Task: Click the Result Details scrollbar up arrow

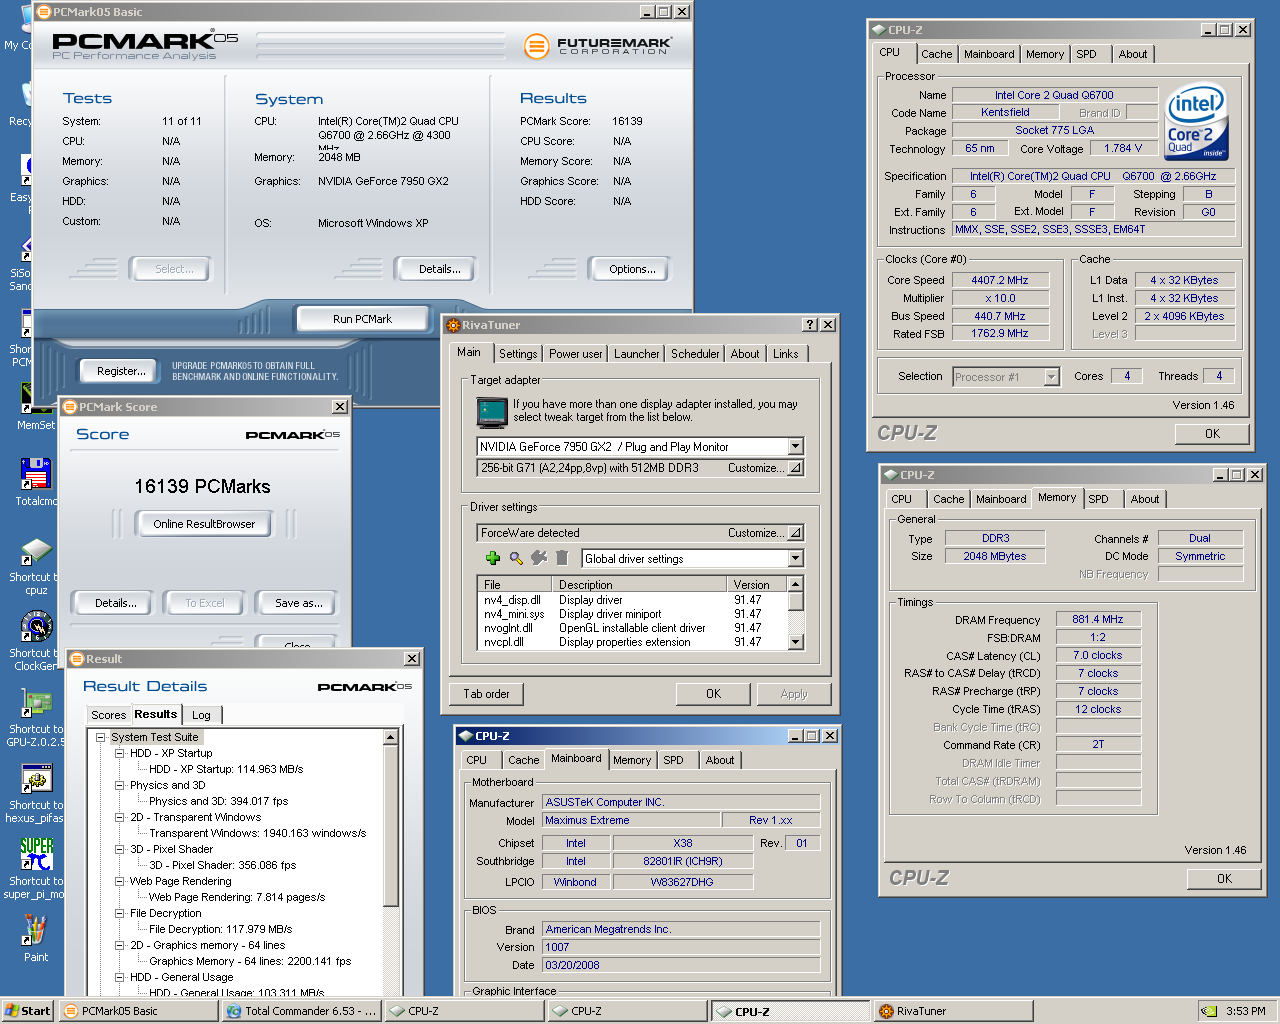Action: tap(391, 737)
